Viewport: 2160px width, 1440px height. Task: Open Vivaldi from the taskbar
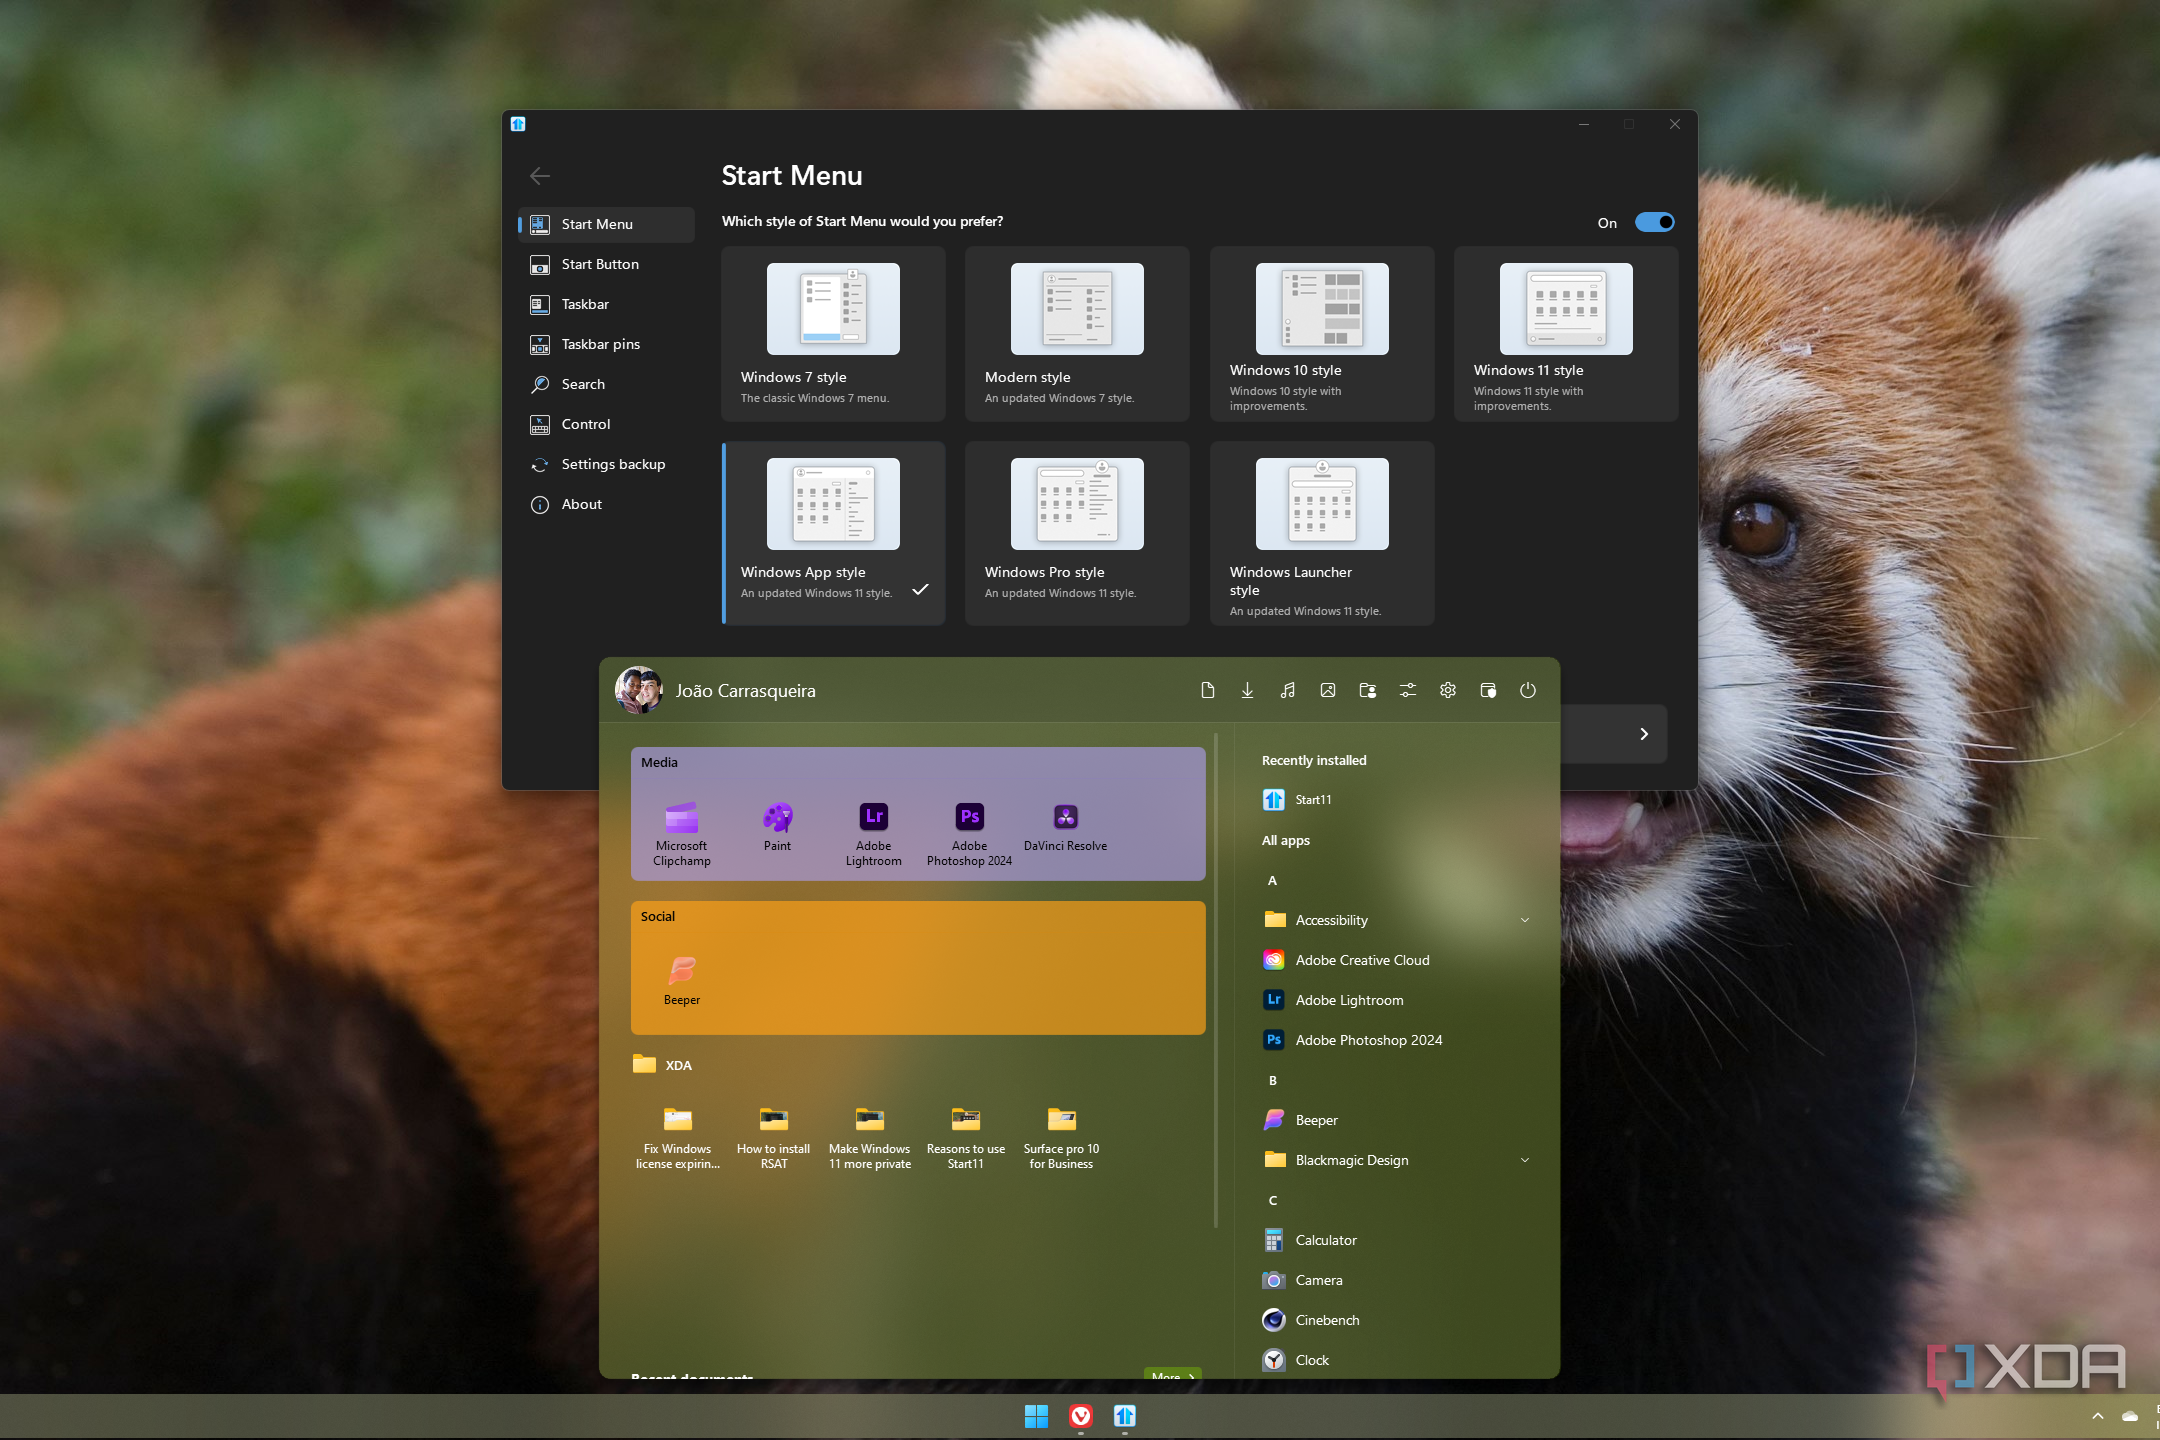1081,1416
